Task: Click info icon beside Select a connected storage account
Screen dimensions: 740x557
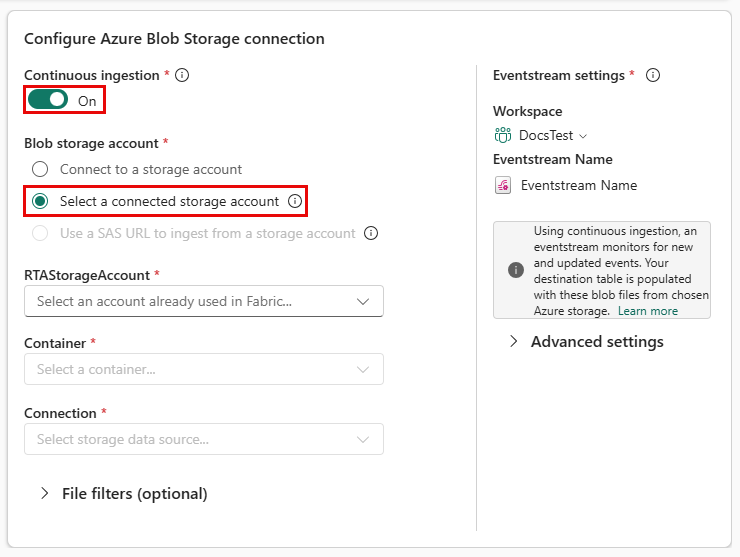Action: point(295,201)
